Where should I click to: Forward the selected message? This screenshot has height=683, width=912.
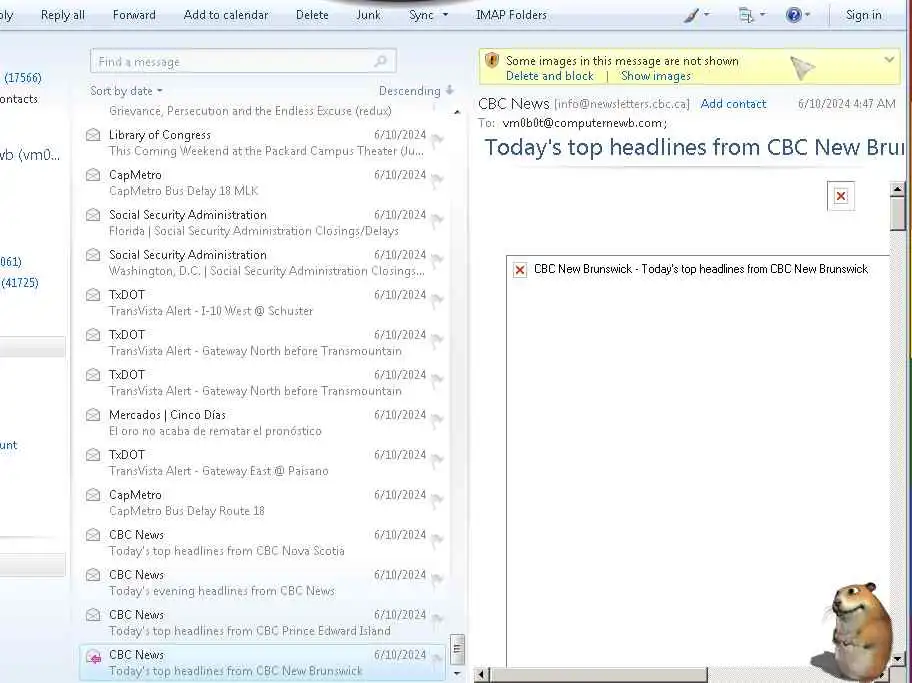tap(134, 15)
